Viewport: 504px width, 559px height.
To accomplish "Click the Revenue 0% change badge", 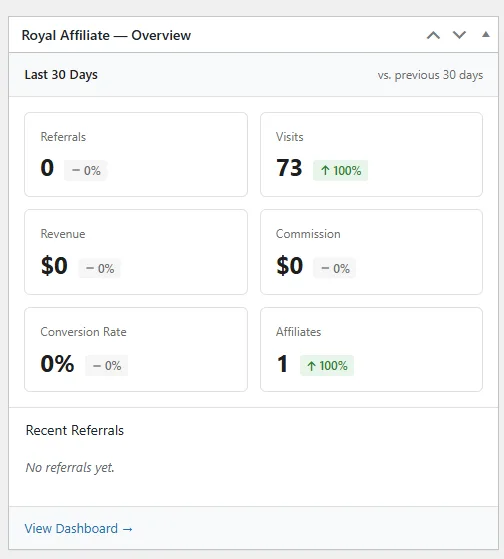I will click(99, 268).
